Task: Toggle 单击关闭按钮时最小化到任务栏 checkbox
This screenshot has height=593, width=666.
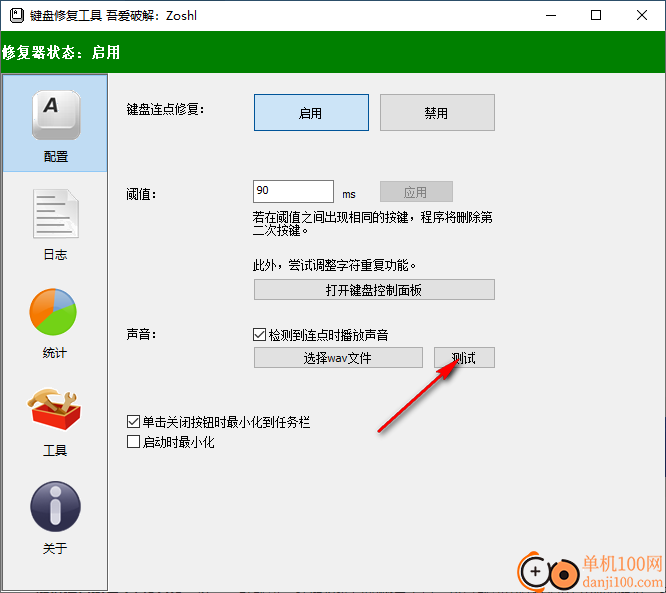Action: click(133, 422)
